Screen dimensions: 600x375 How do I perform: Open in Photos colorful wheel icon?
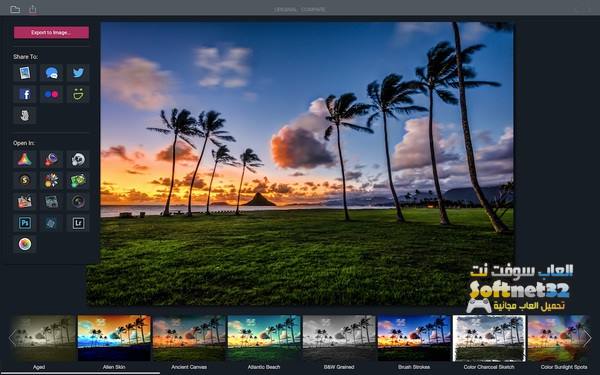[x=25, y=244]
